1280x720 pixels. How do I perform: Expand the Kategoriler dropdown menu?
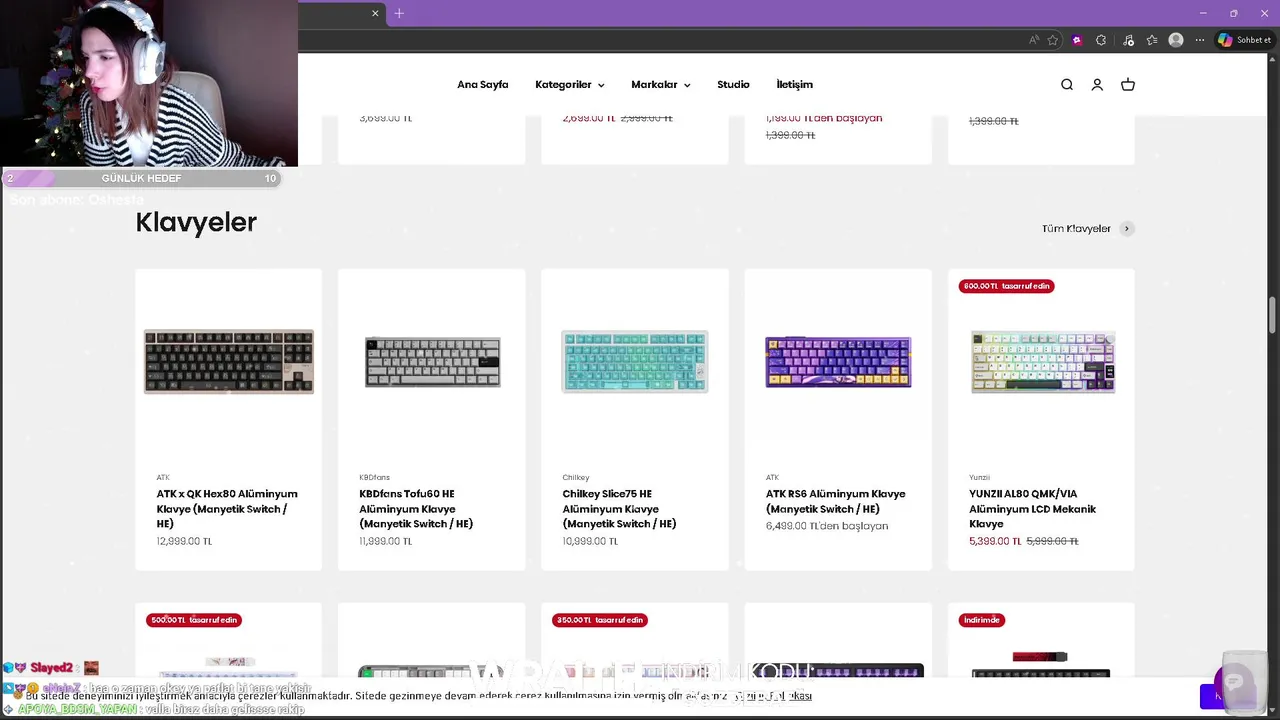[569, 85]
